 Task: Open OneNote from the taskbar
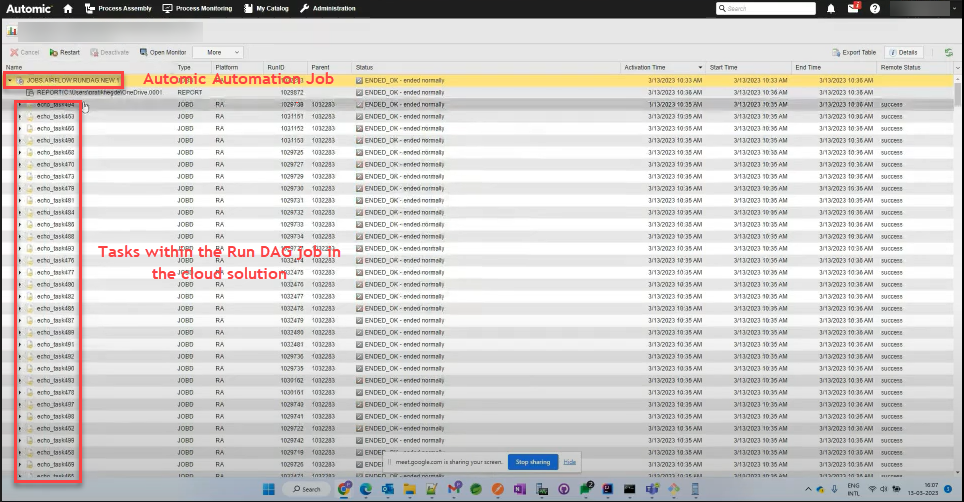pos(520,489)
